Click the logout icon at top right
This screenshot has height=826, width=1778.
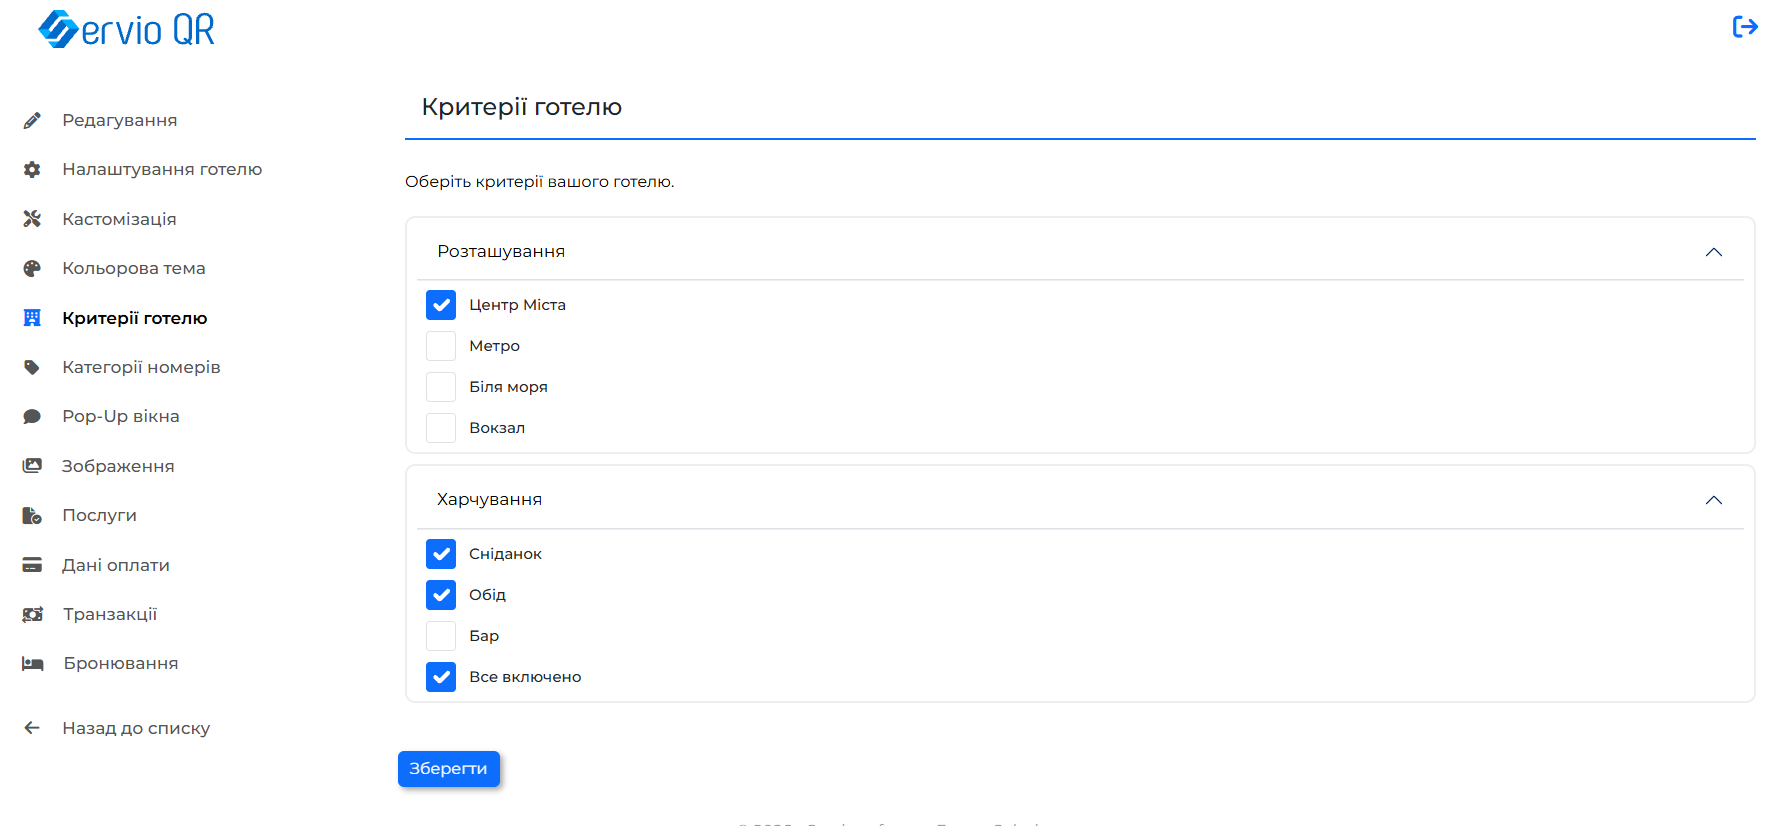(x=1745, y=27)
